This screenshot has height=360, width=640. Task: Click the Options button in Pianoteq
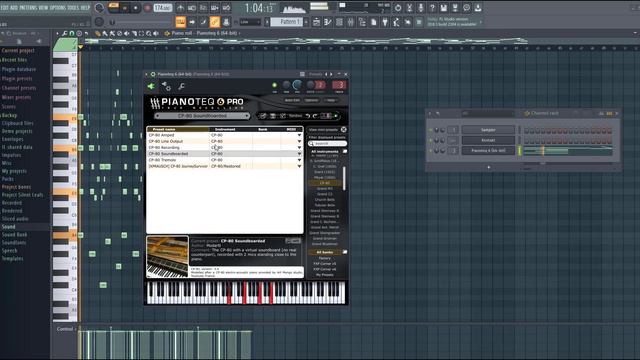coord(311,100)
